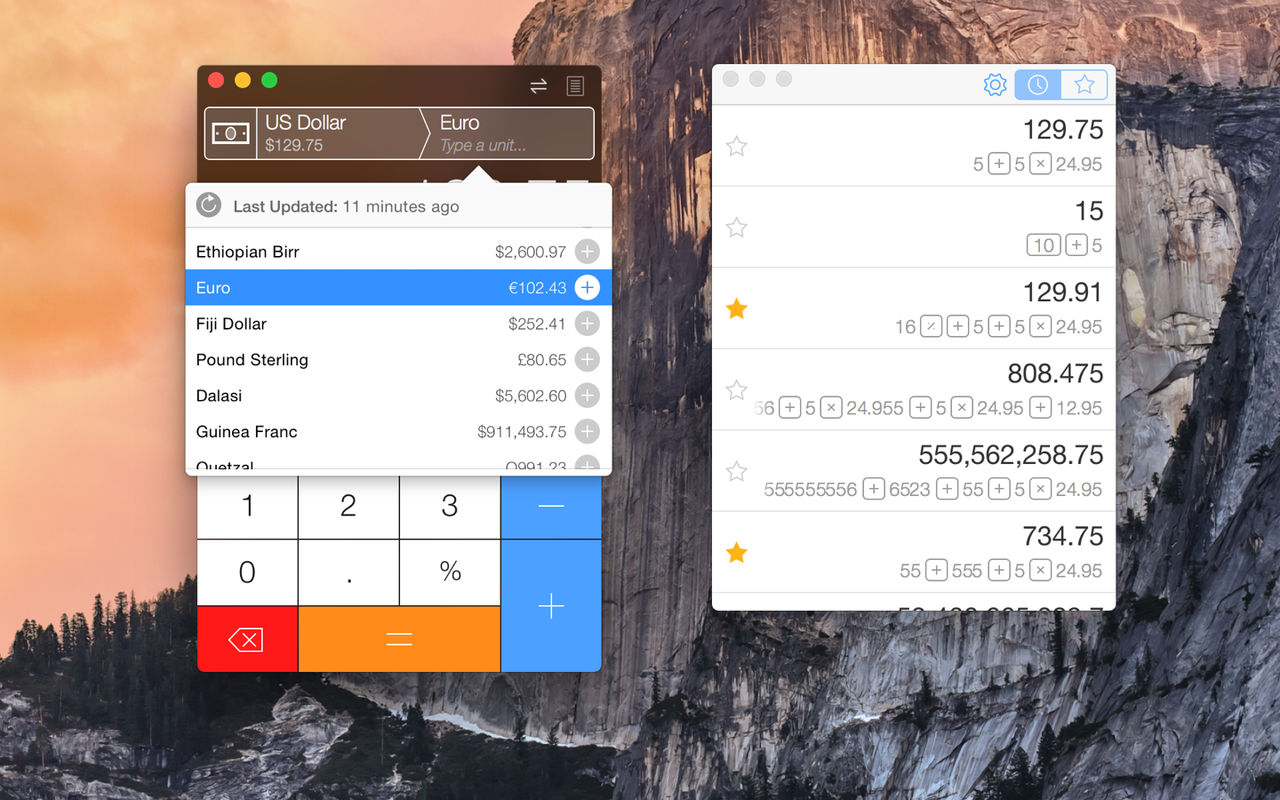Image resolution: width=1280 pixels, height=800 pixels.
Task: Click the swap units arrows icon
Action: pos(538,86)
